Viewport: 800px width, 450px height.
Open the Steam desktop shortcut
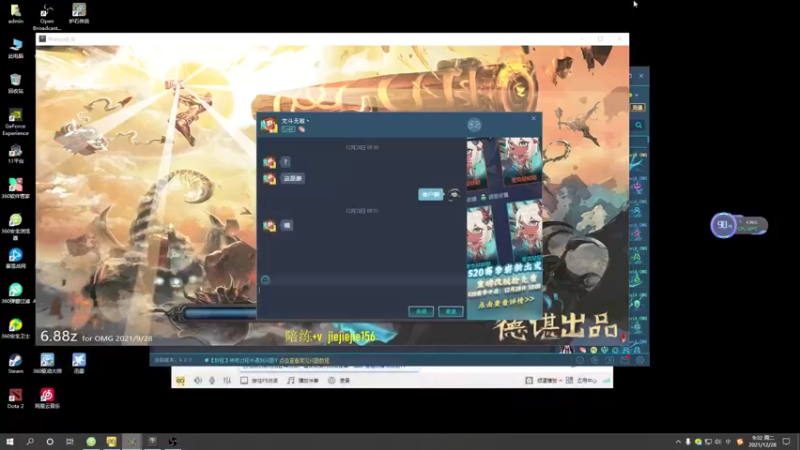pyautogui.click(x=15, y=364)
